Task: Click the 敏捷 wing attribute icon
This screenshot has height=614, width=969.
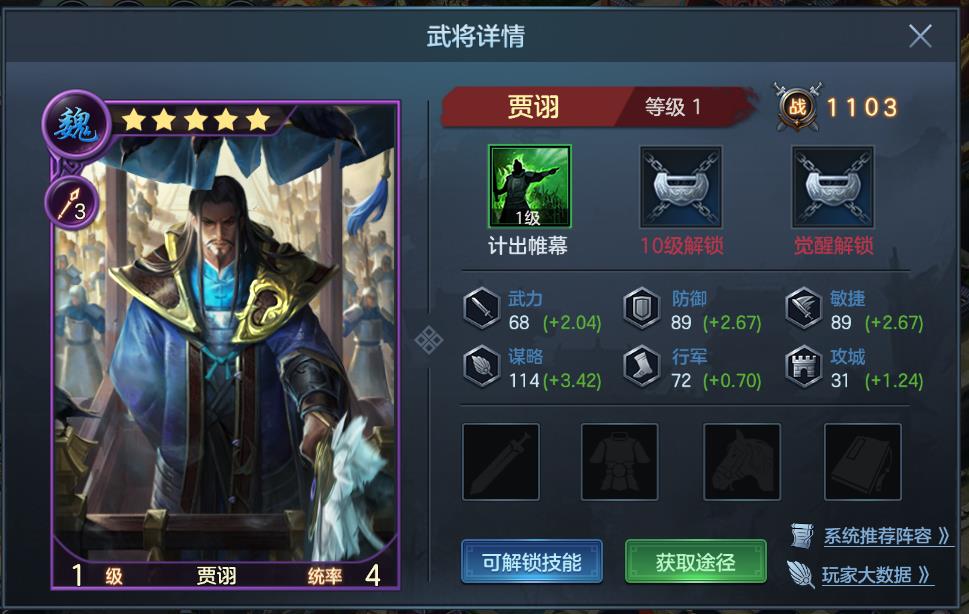Action: point(803,308)
